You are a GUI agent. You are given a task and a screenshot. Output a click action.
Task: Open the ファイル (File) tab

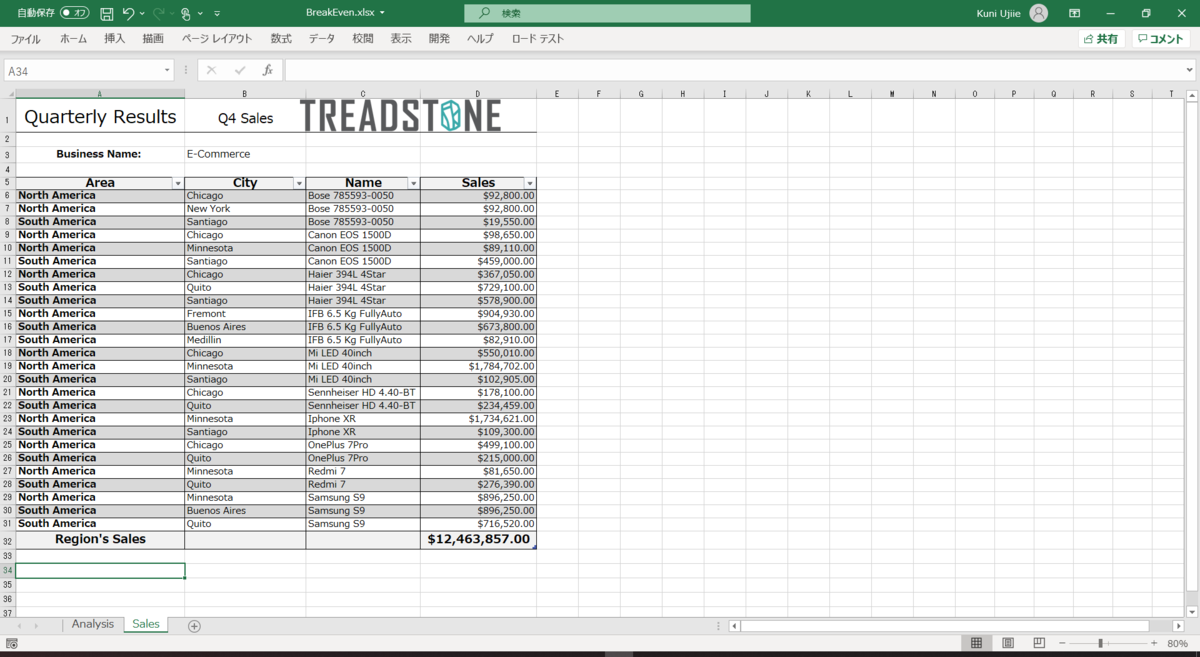point(25,39)
